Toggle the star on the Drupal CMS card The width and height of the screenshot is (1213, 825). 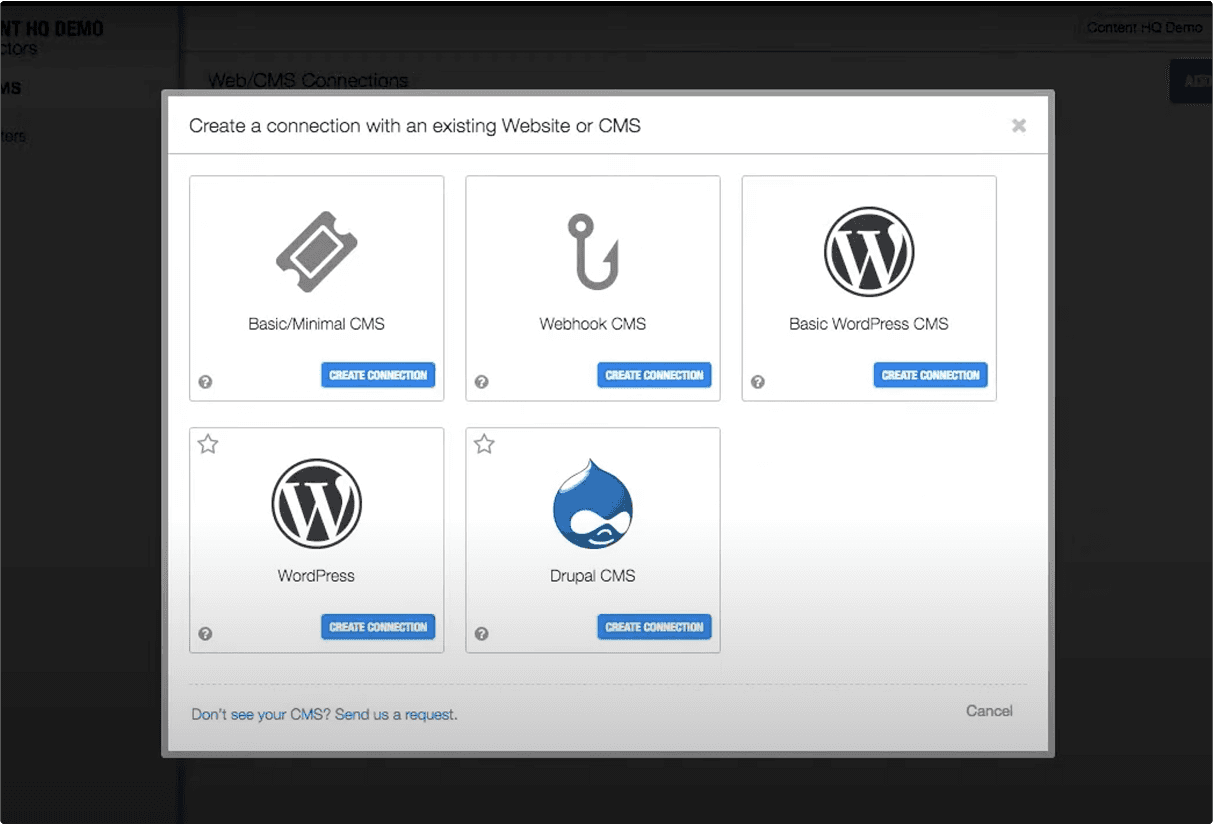(484, 444)
